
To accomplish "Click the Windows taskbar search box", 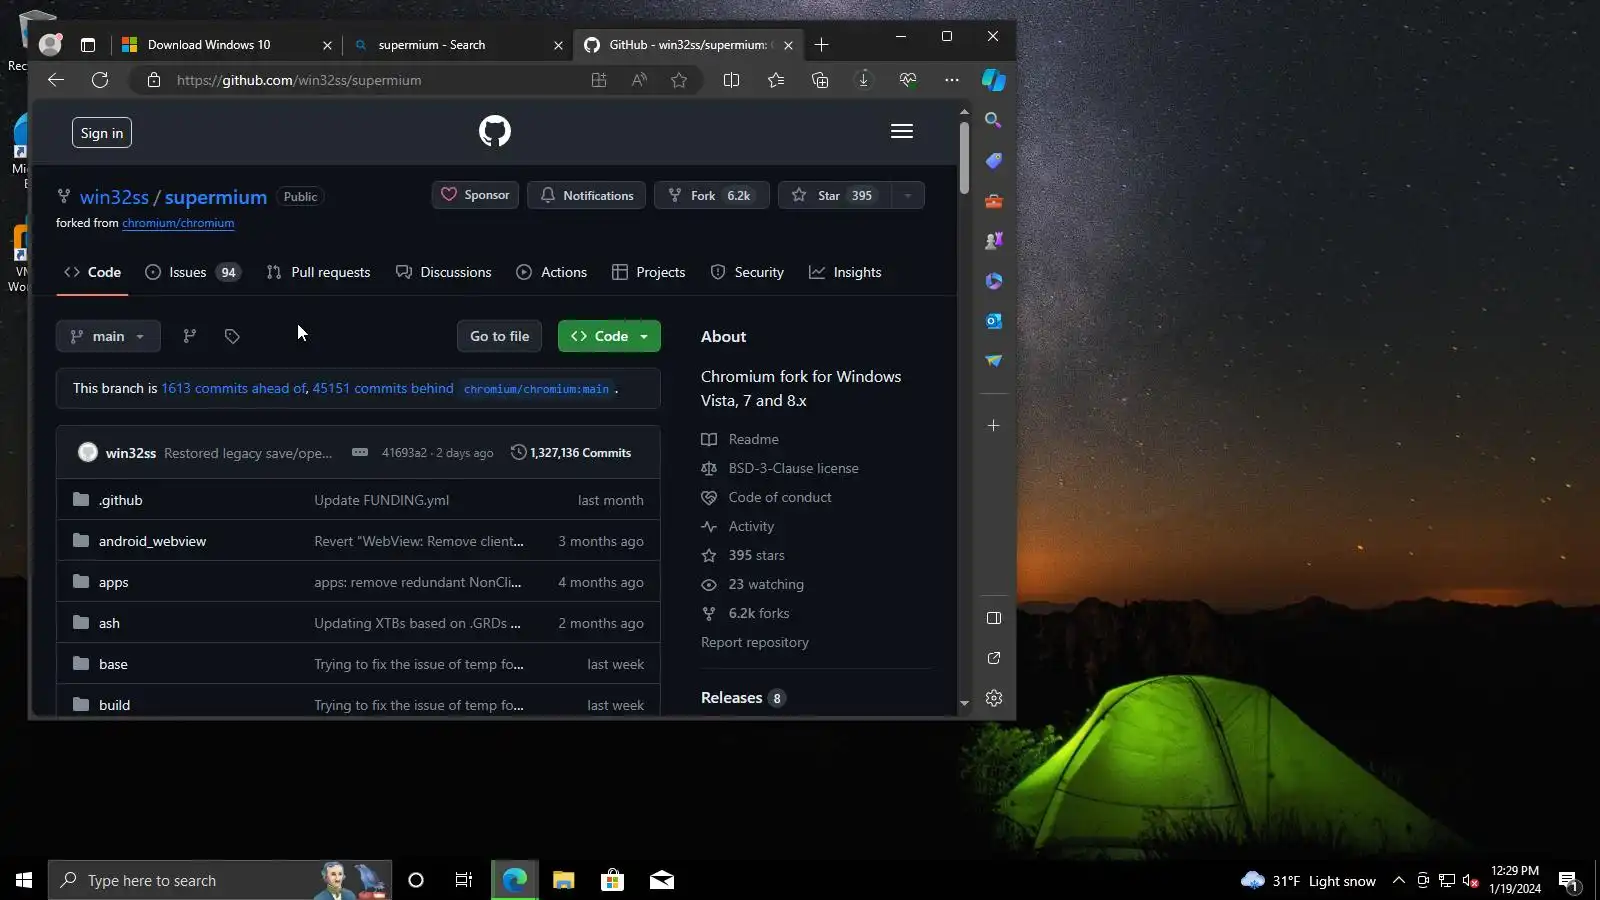I will 220,881.
